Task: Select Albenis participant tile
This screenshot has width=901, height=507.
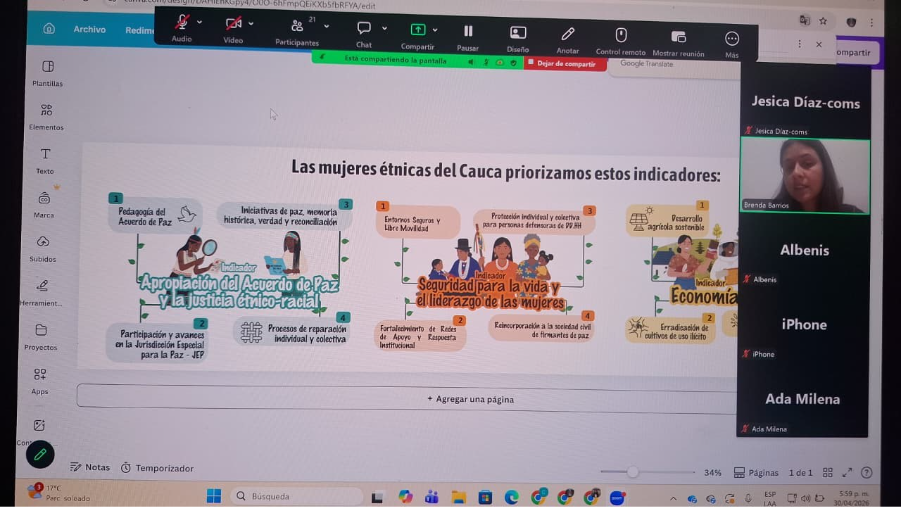Action: (804, 249)
